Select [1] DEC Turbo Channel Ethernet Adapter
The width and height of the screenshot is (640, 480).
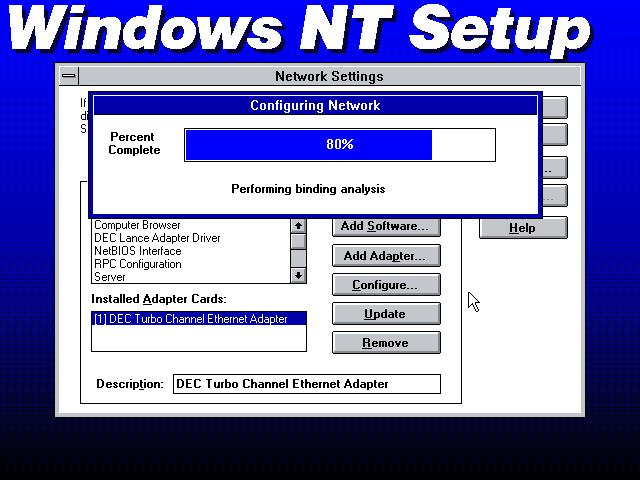point(199,319)
